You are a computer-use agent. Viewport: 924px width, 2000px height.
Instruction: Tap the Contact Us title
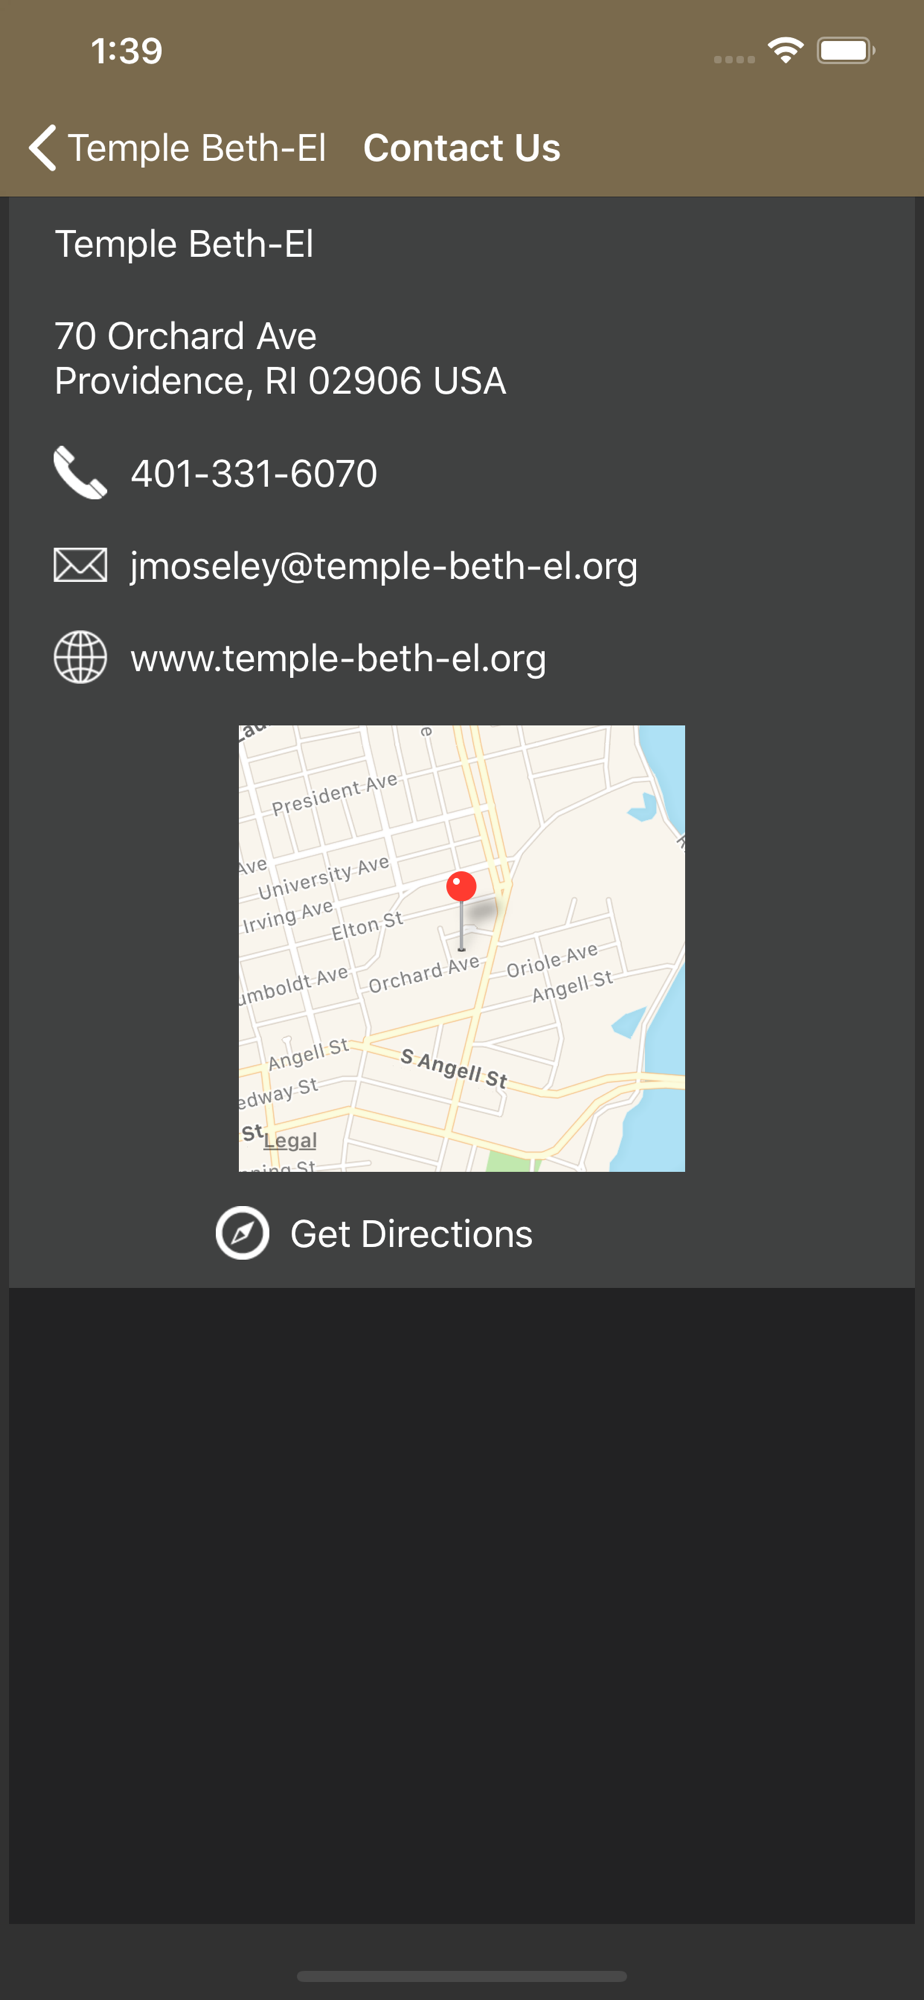[461, 148]
